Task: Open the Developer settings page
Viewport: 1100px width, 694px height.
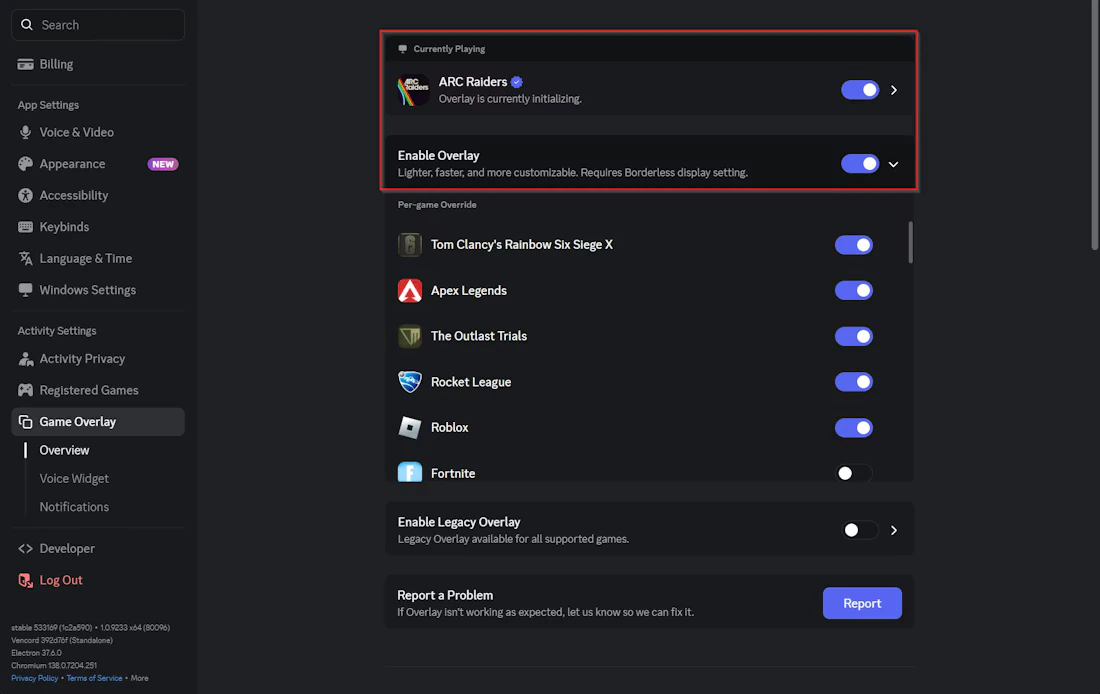Action: (x=98, y=549)
